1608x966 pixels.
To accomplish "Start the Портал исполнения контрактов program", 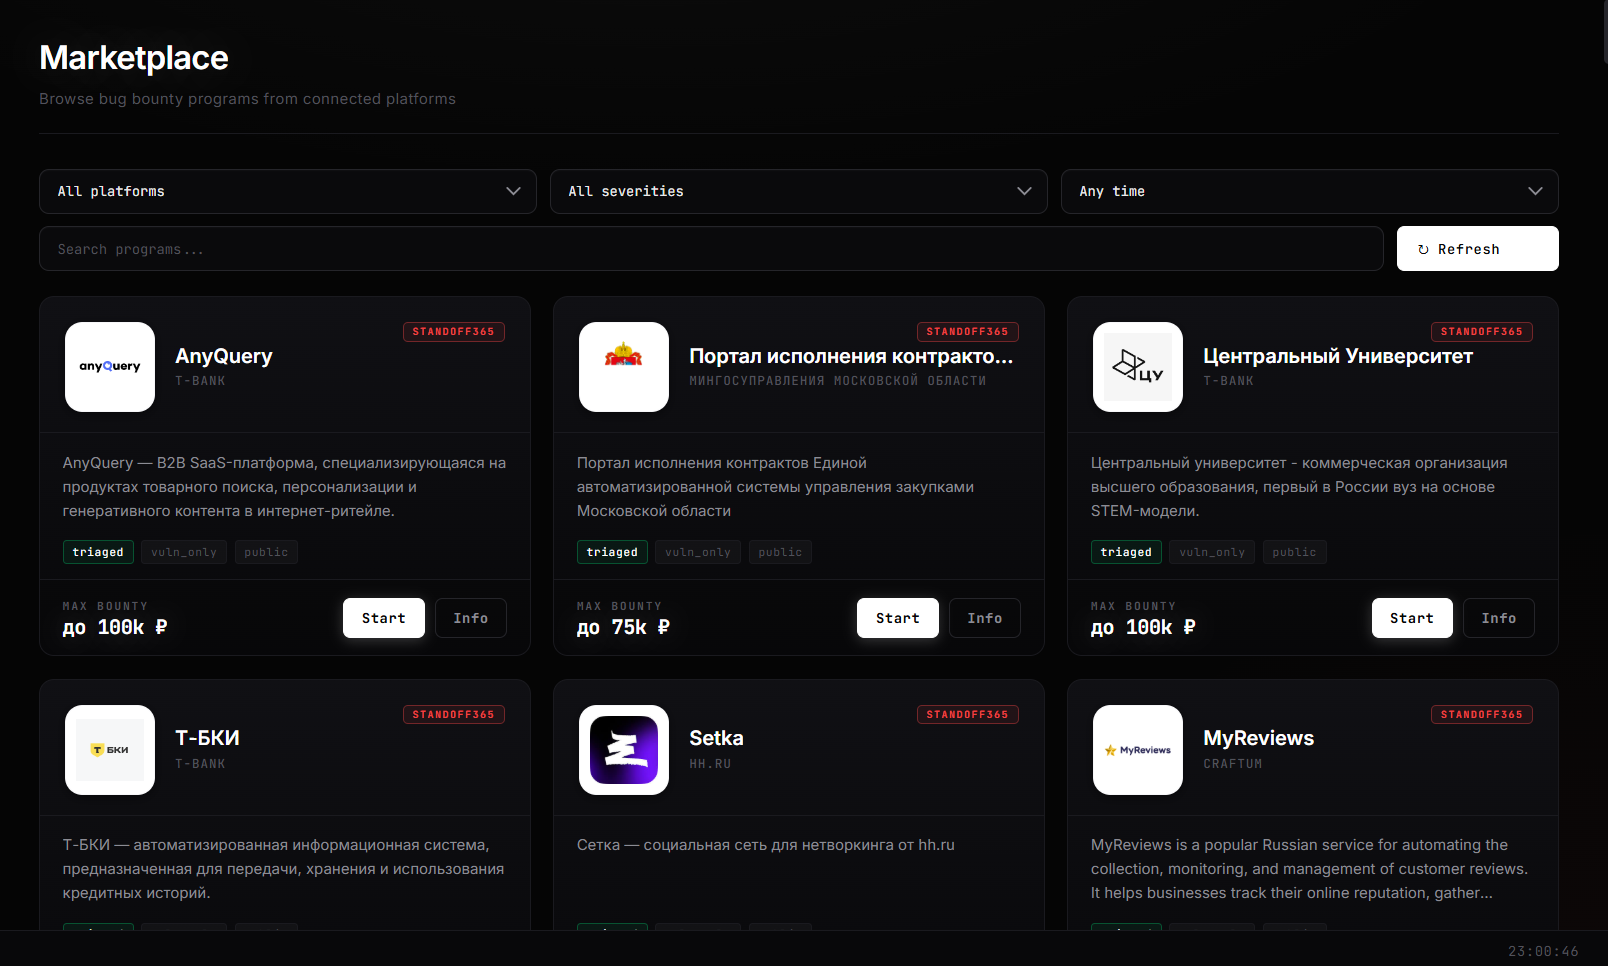I will pyautogui.click(x=898, y=618).
